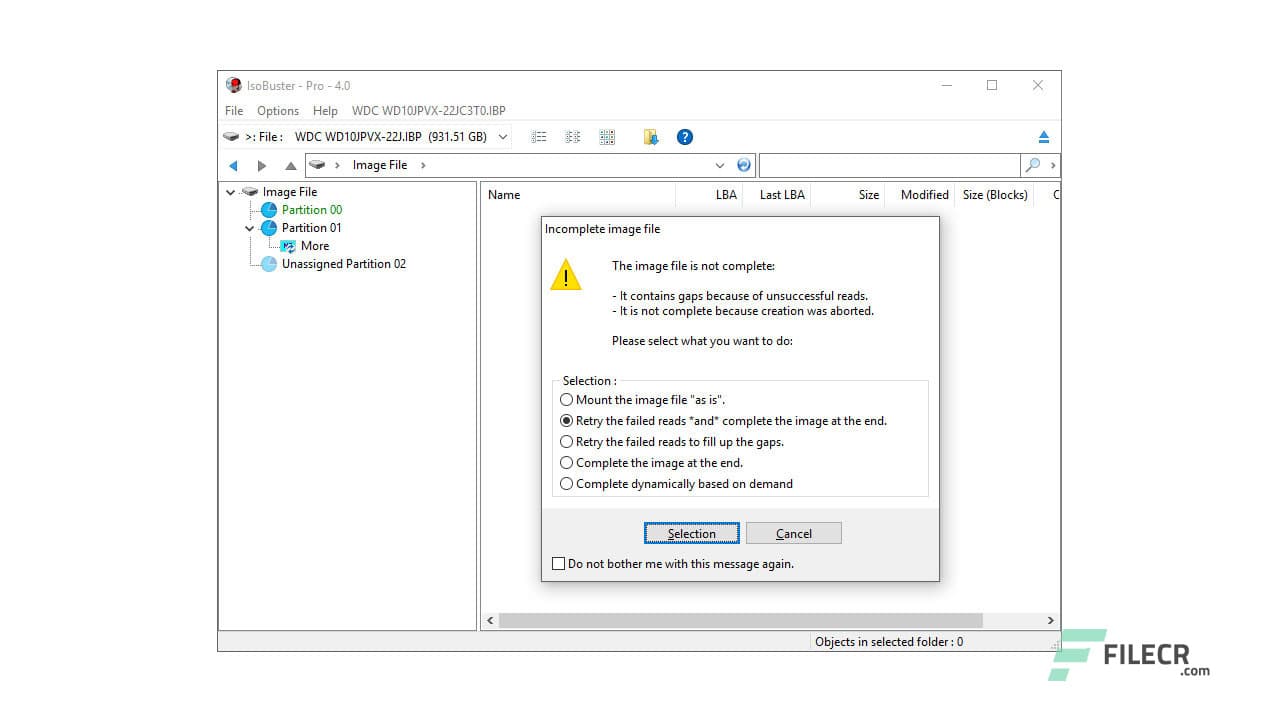Viewport: 1280px width, 720px height.
Task: Switch to the grid icons view on toolbar
Action: pos(607,137)
